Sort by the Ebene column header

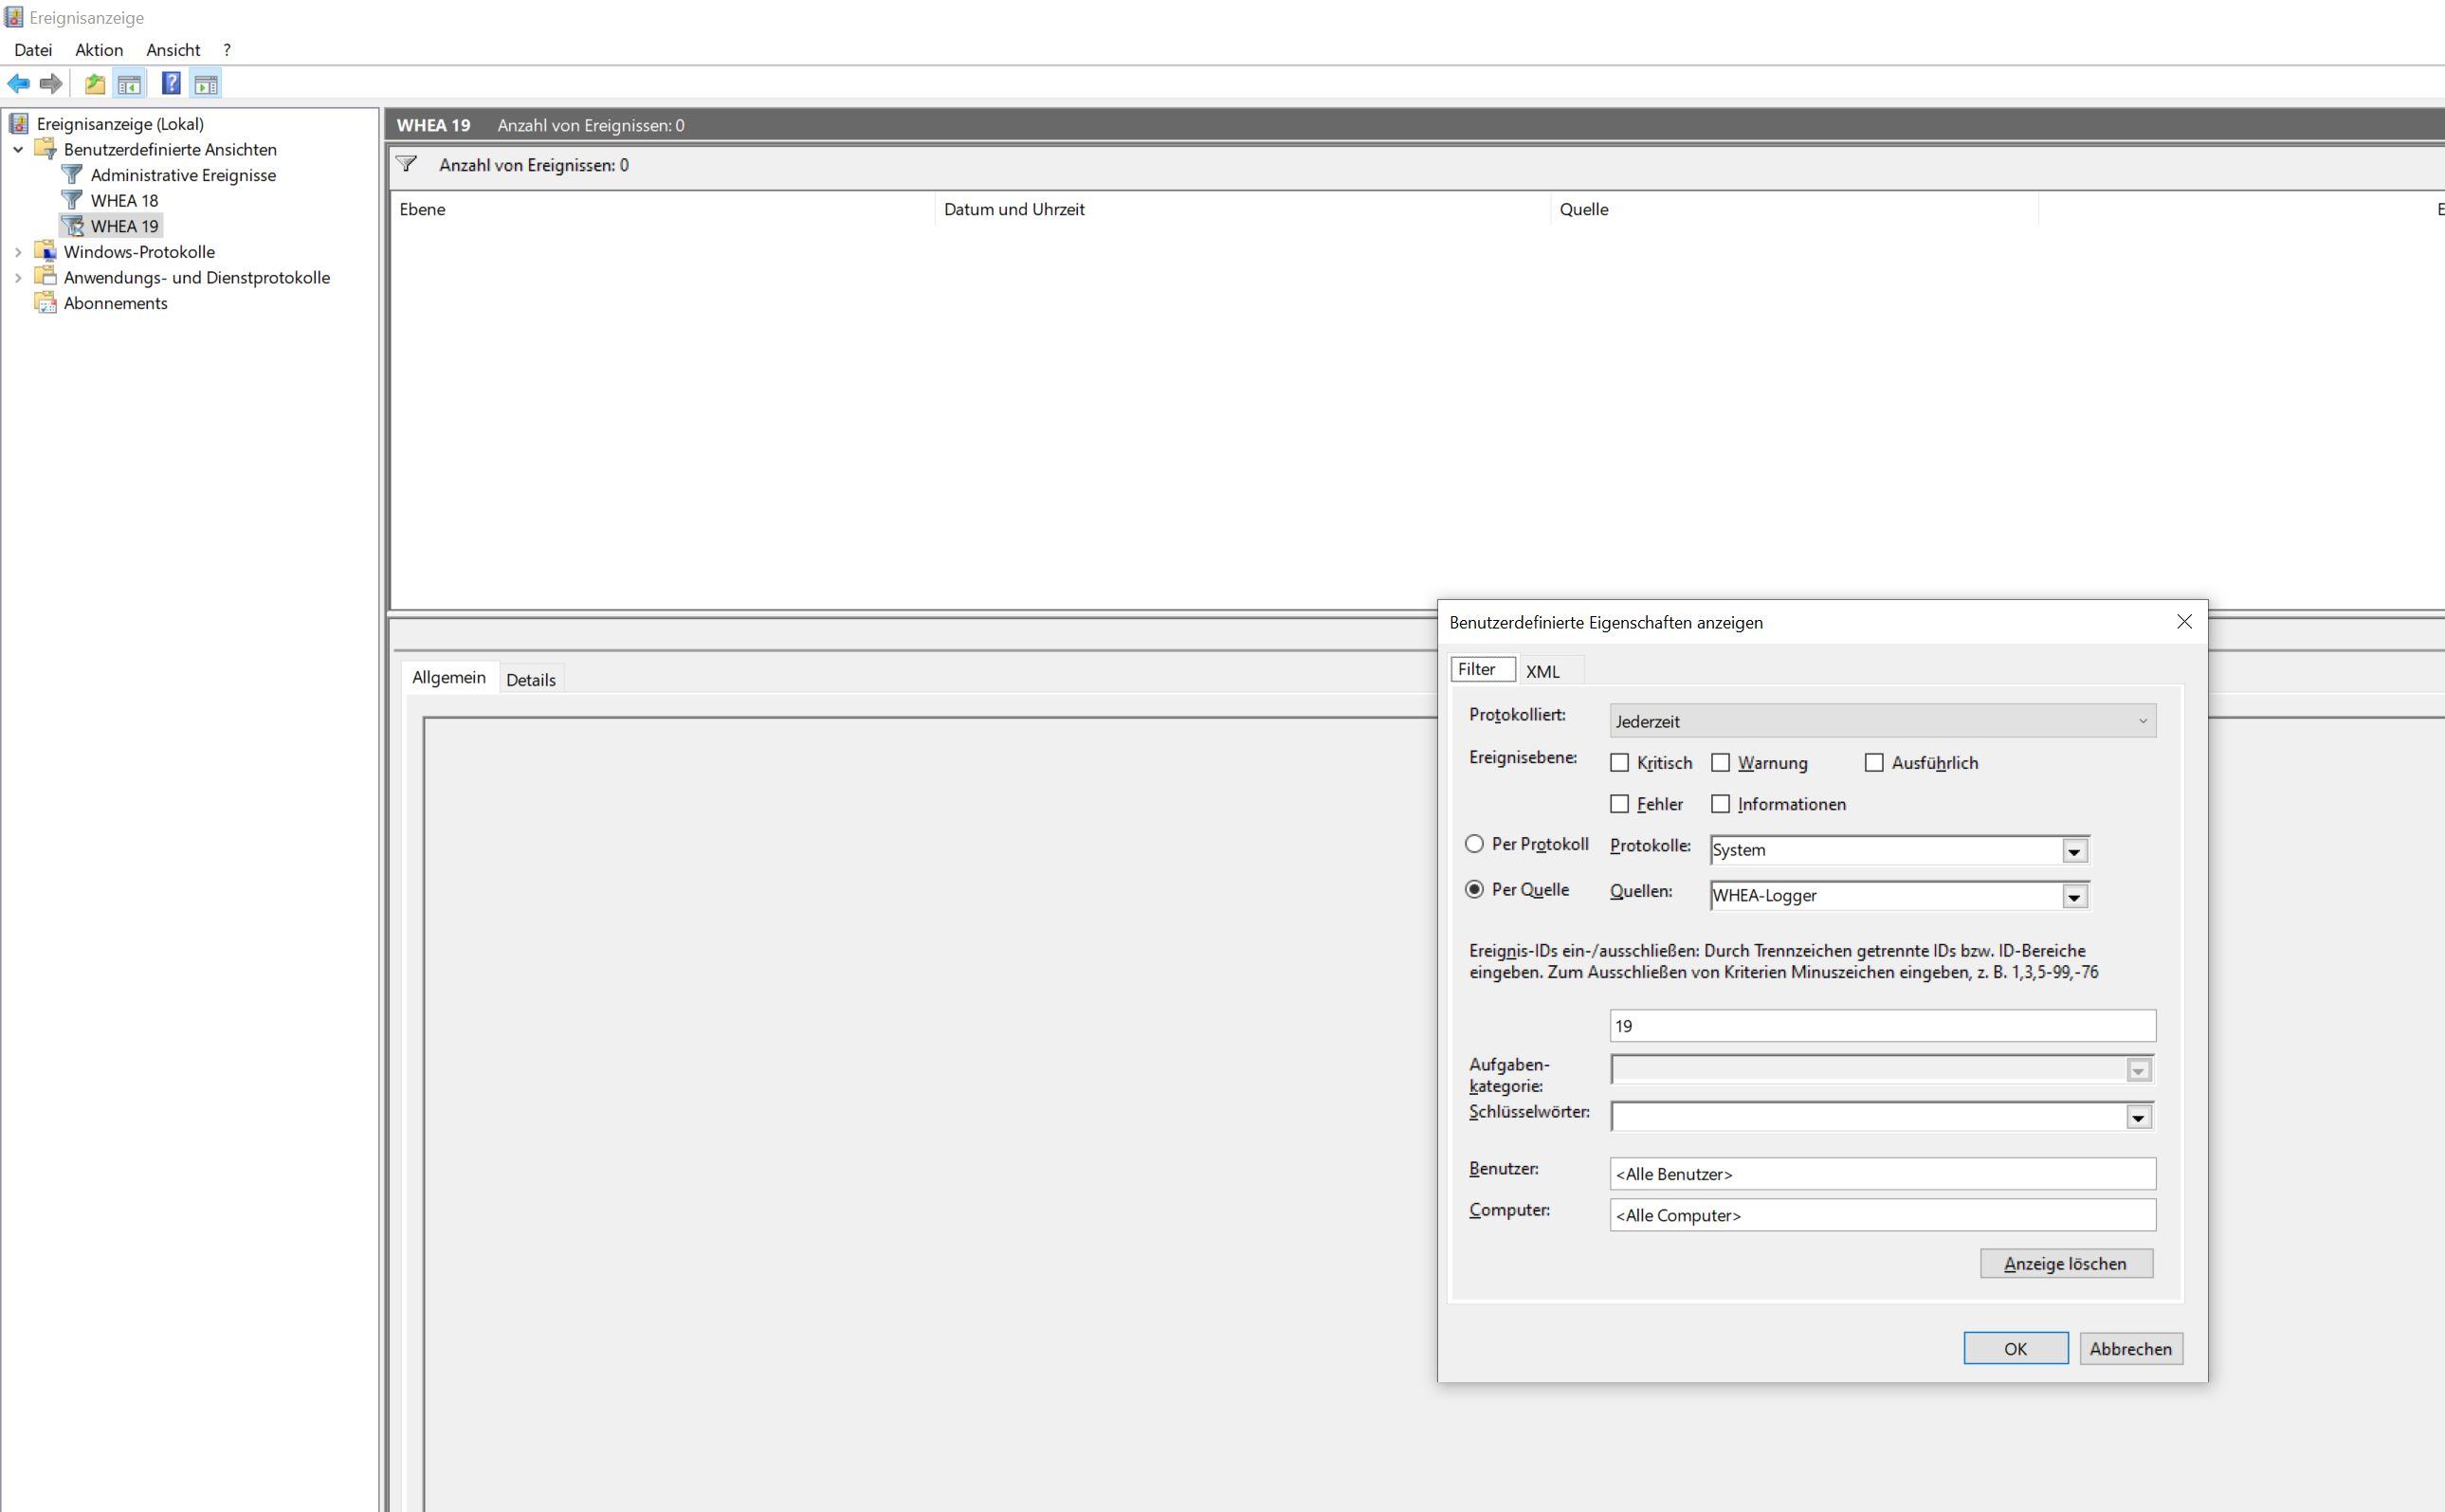tap(663, 209)
